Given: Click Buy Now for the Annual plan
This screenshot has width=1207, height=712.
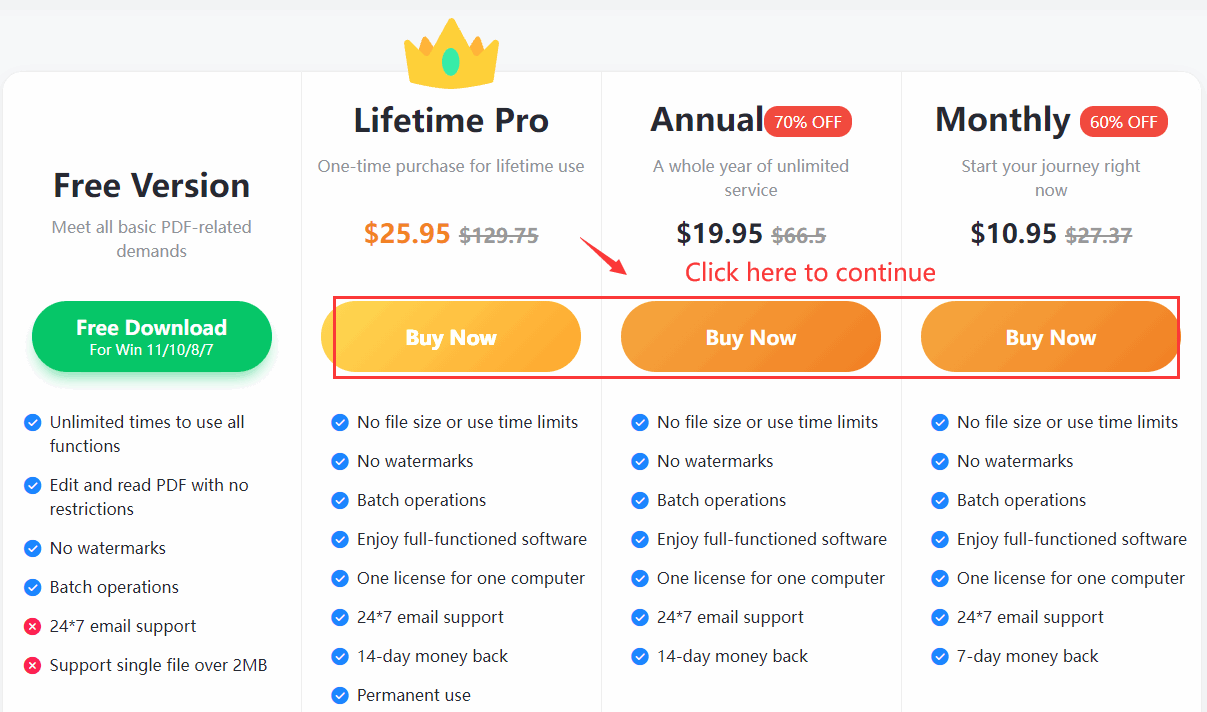Looking at the screenshot, I should pos(751,338).
